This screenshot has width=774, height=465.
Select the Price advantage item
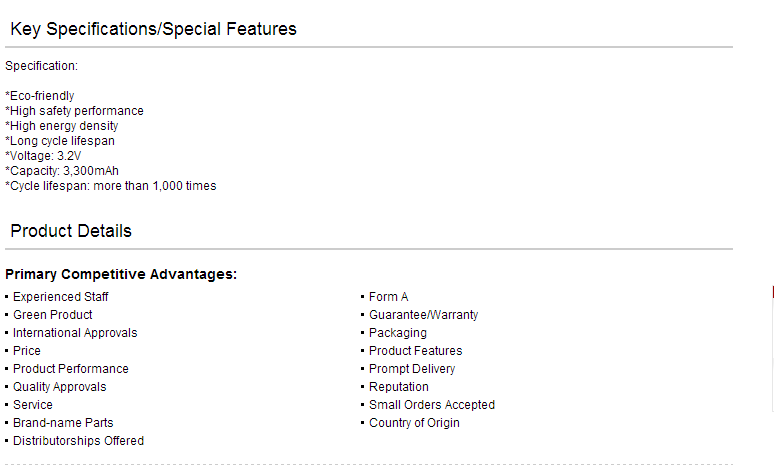[x=27, y=351]
